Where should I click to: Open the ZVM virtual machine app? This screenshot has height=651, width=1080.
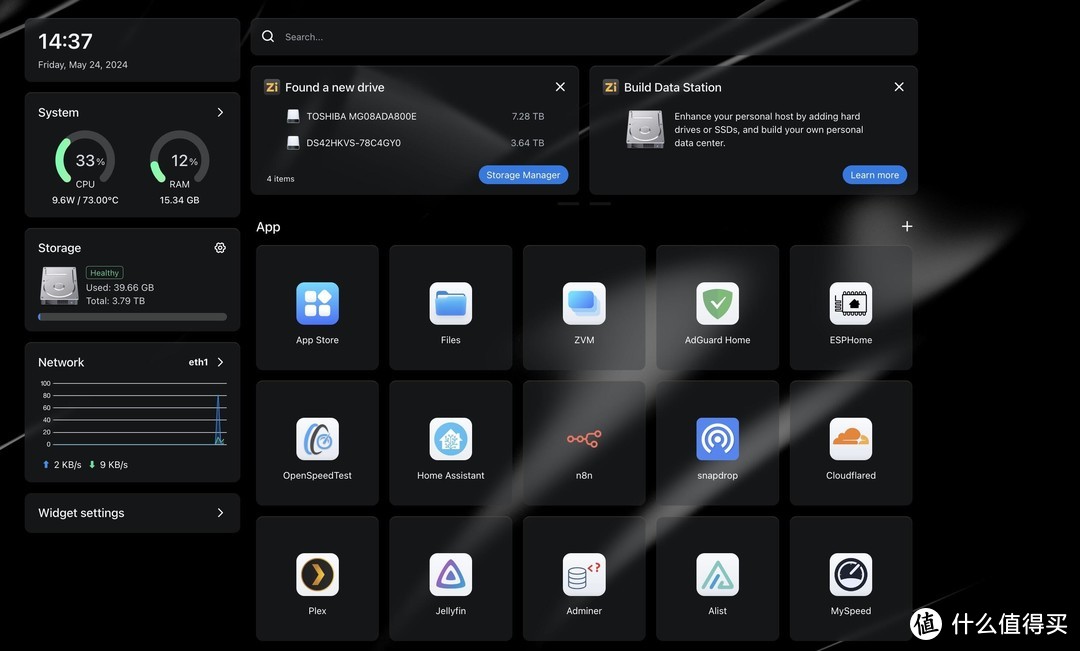(584, 304)
